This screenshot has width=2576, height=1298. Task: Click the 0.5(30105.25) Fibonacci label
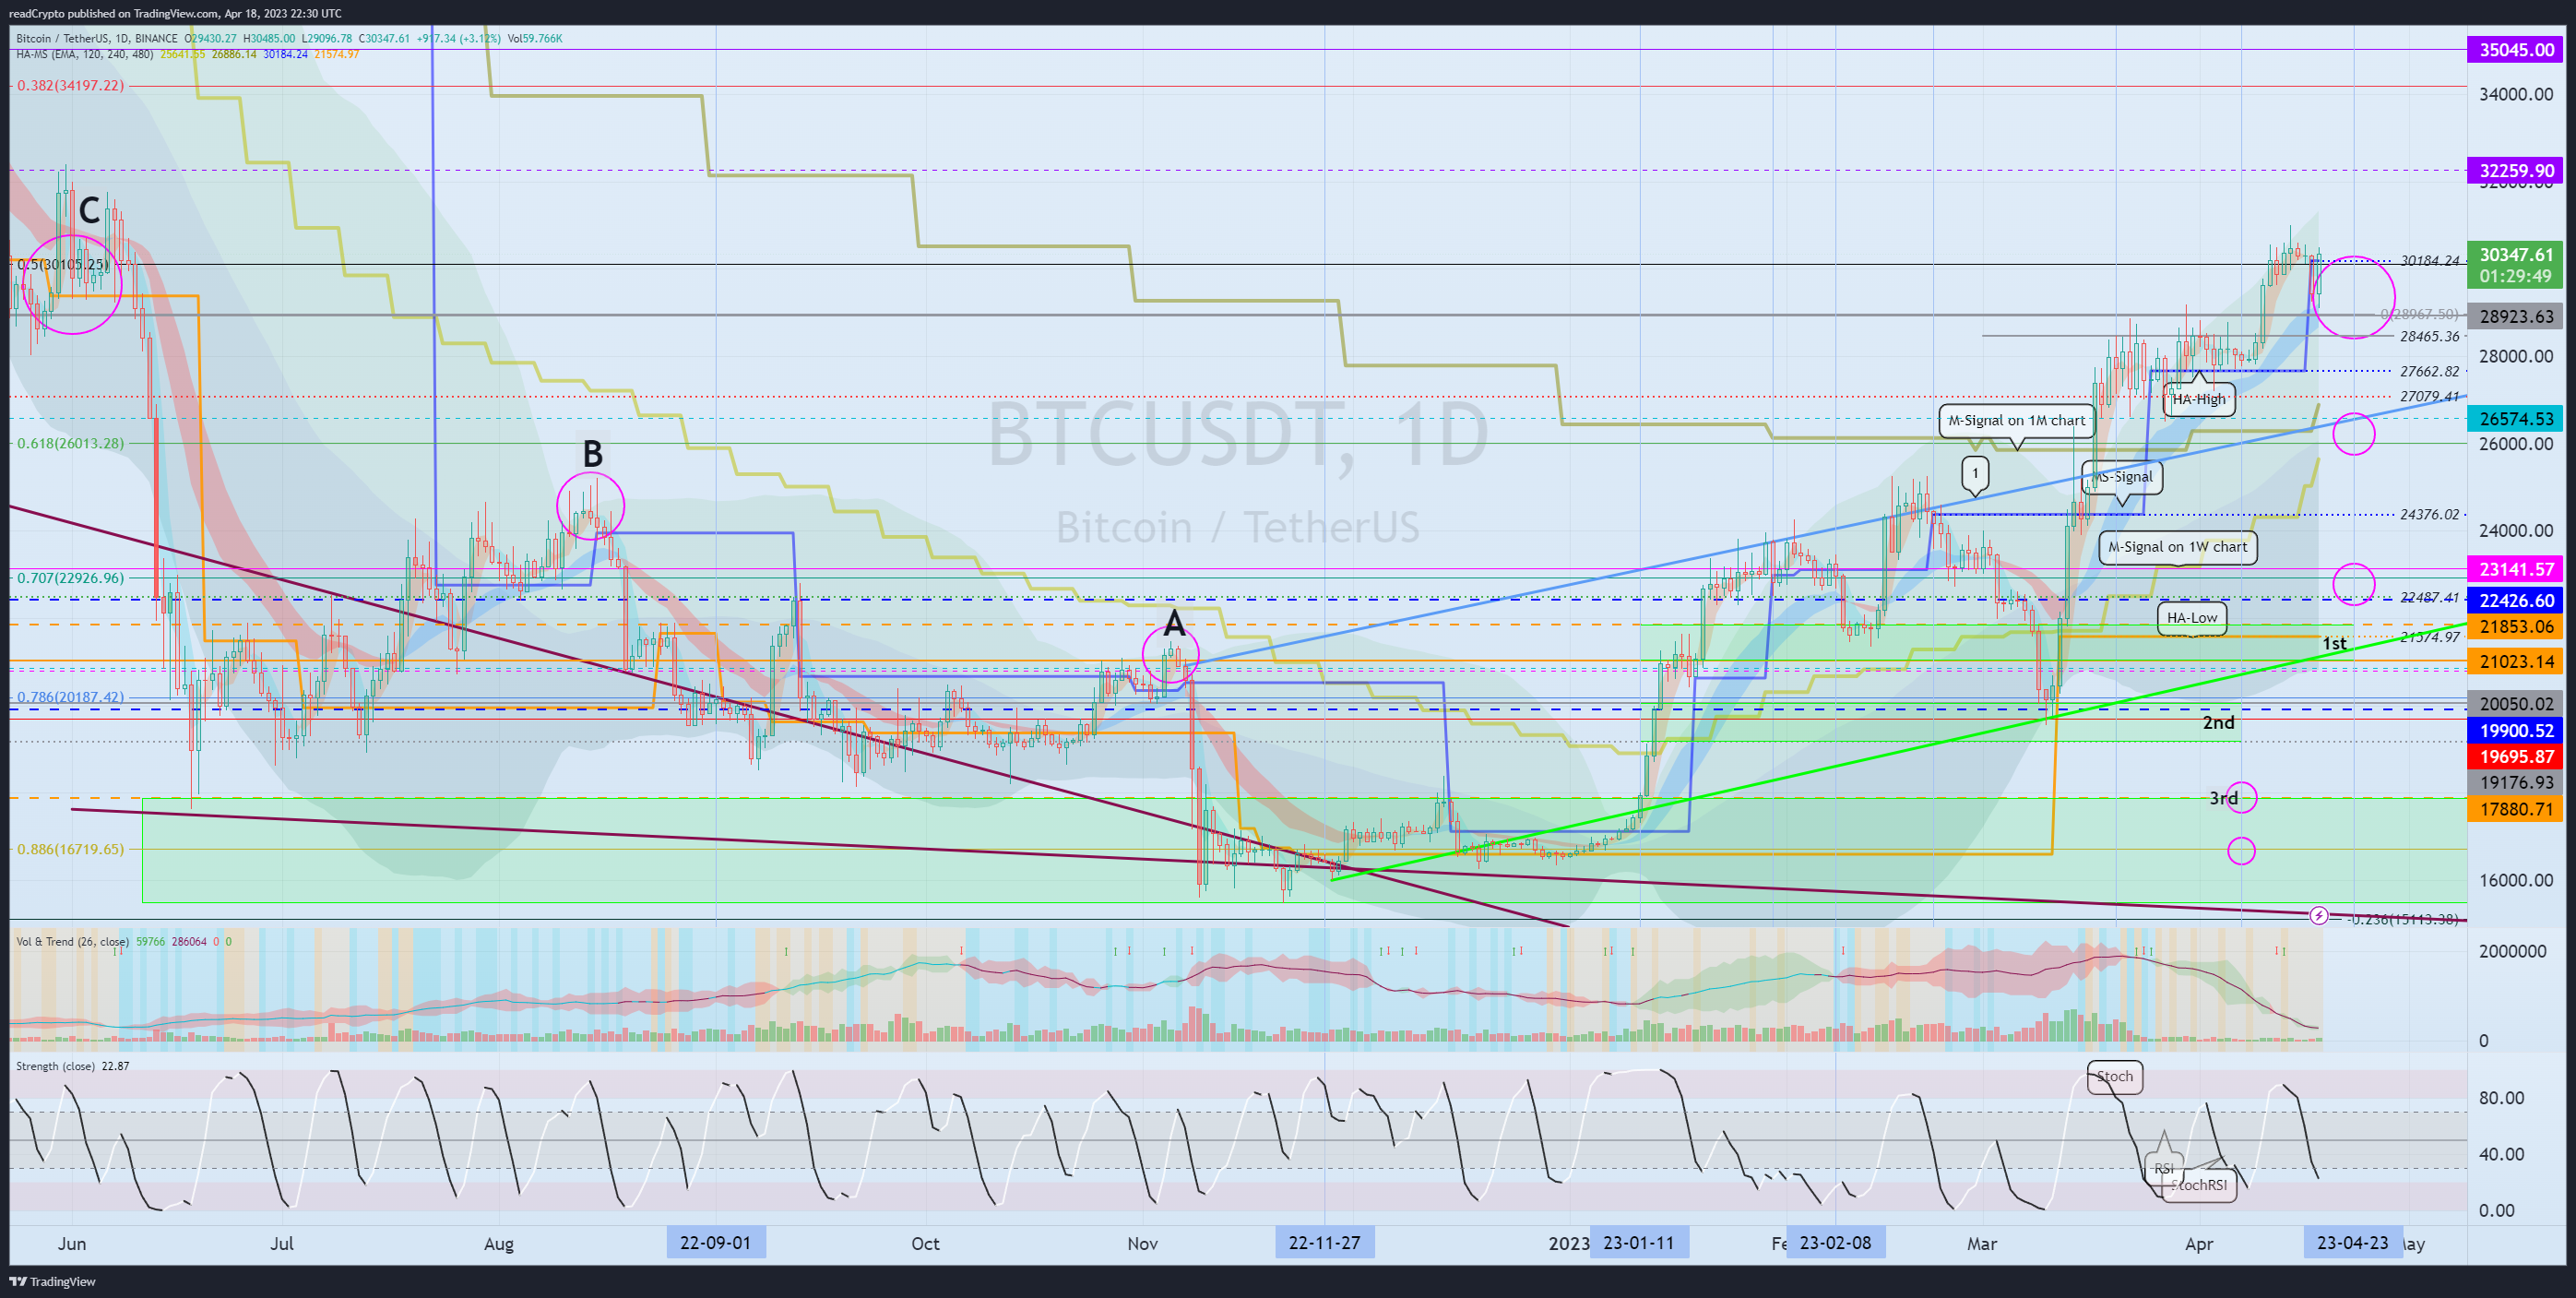click(x=62, y=265)
